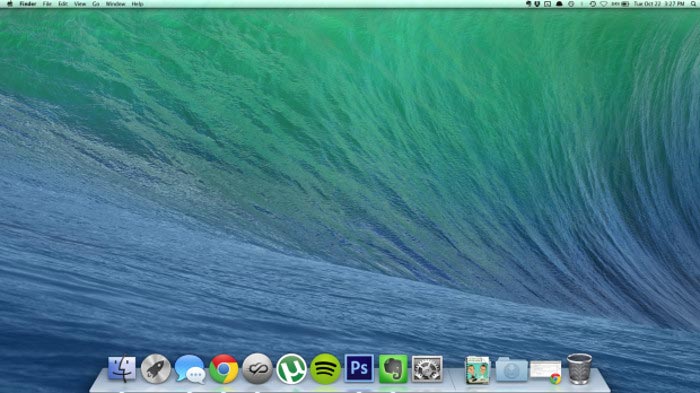Open the blue Downloads folder stack
This screenshot has width=700, height=393.
(x=512, y=370)
